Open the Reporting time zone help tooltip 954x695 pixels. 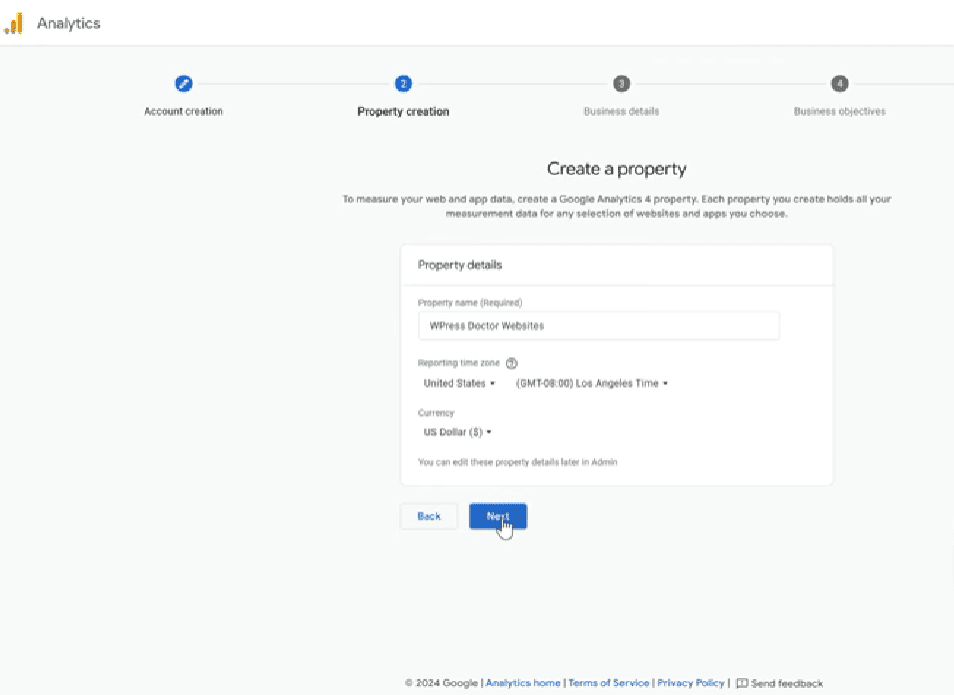coord(510,363)
